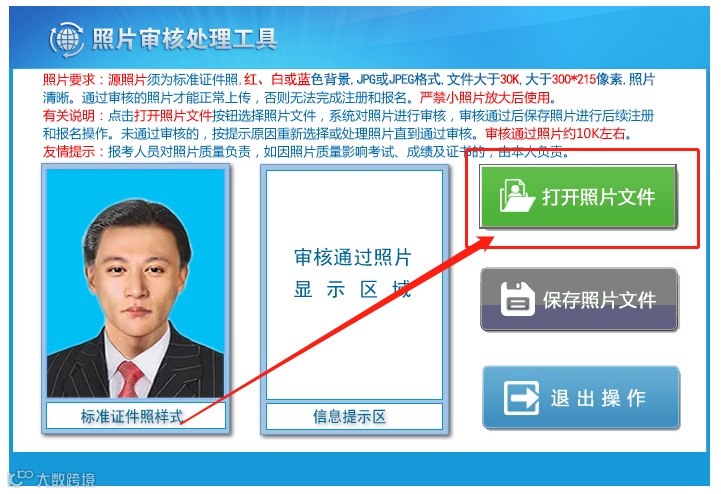
Task: Click the 照片审核处理工具 title text
Action: tap(184, 39)
